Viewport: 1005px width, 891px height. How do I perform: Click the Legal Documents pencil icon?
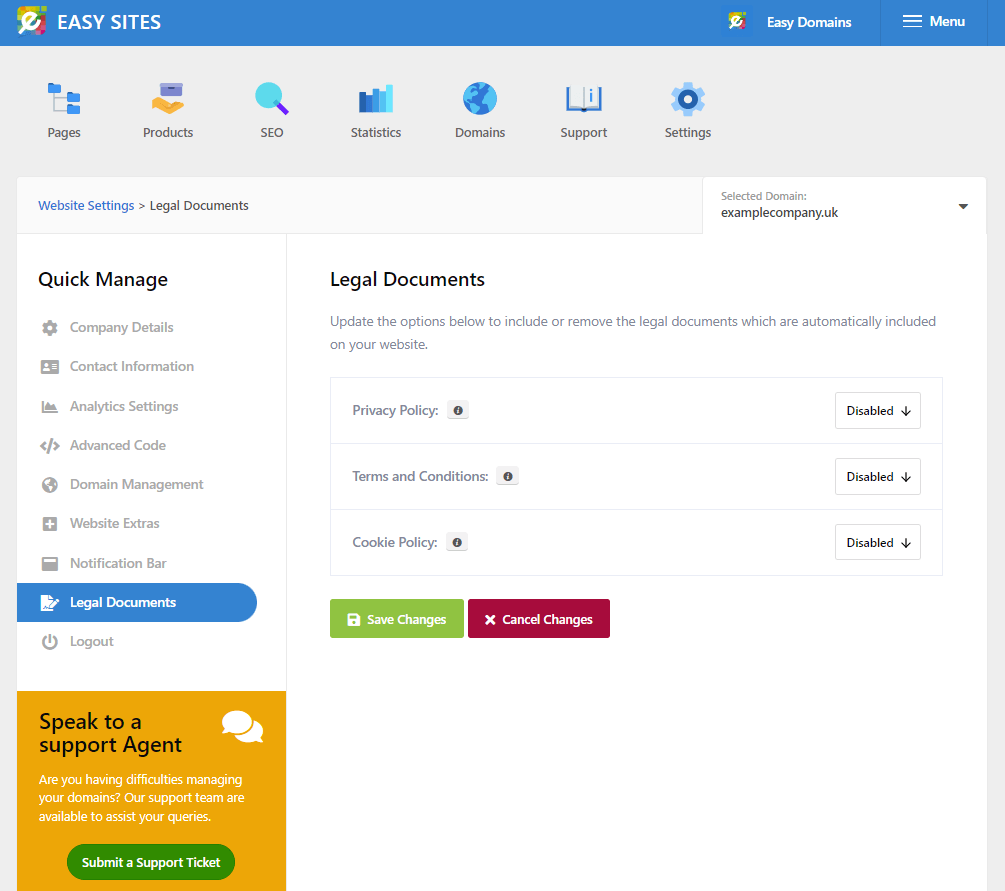click(50, 603)
